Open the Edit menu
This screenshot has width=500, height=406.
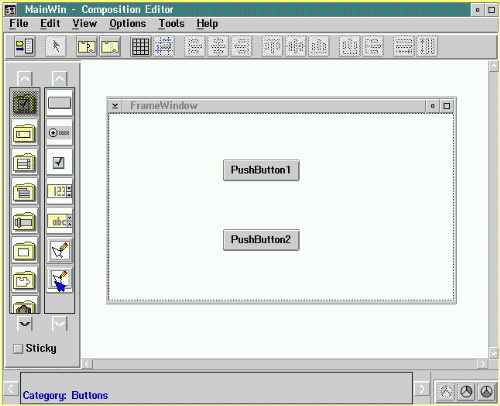[x=50, y=23]
